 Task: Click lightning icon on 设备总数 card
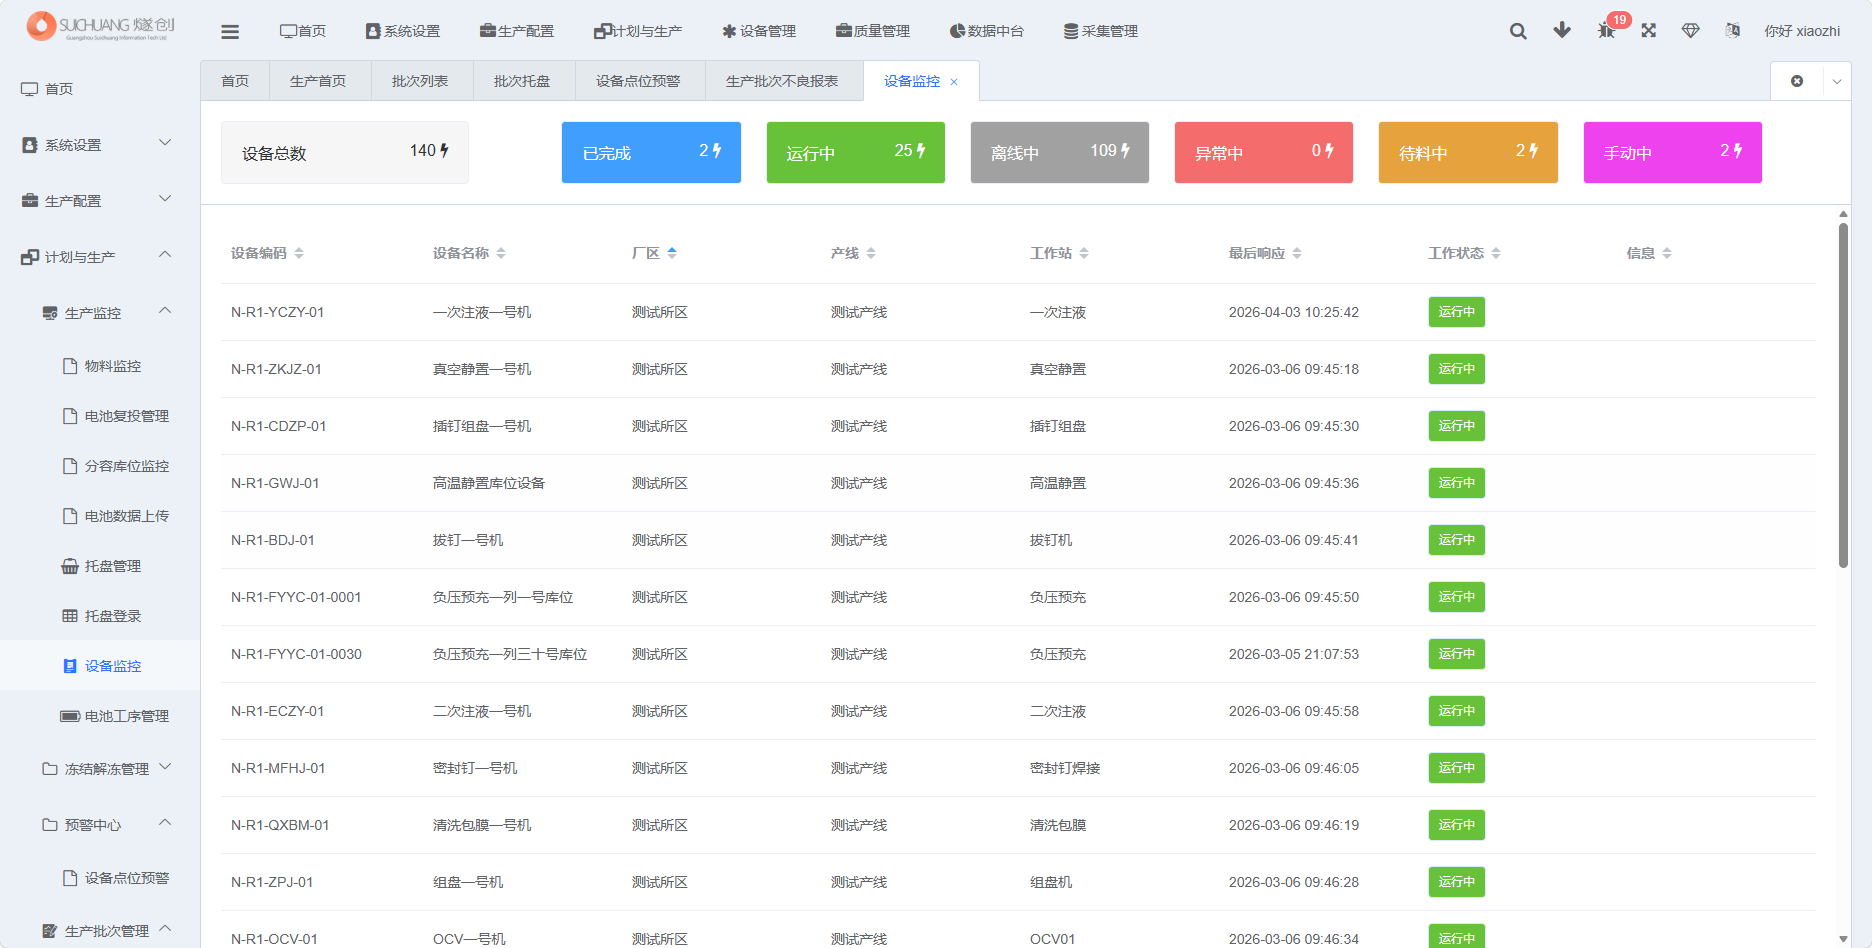pos(444,151)
